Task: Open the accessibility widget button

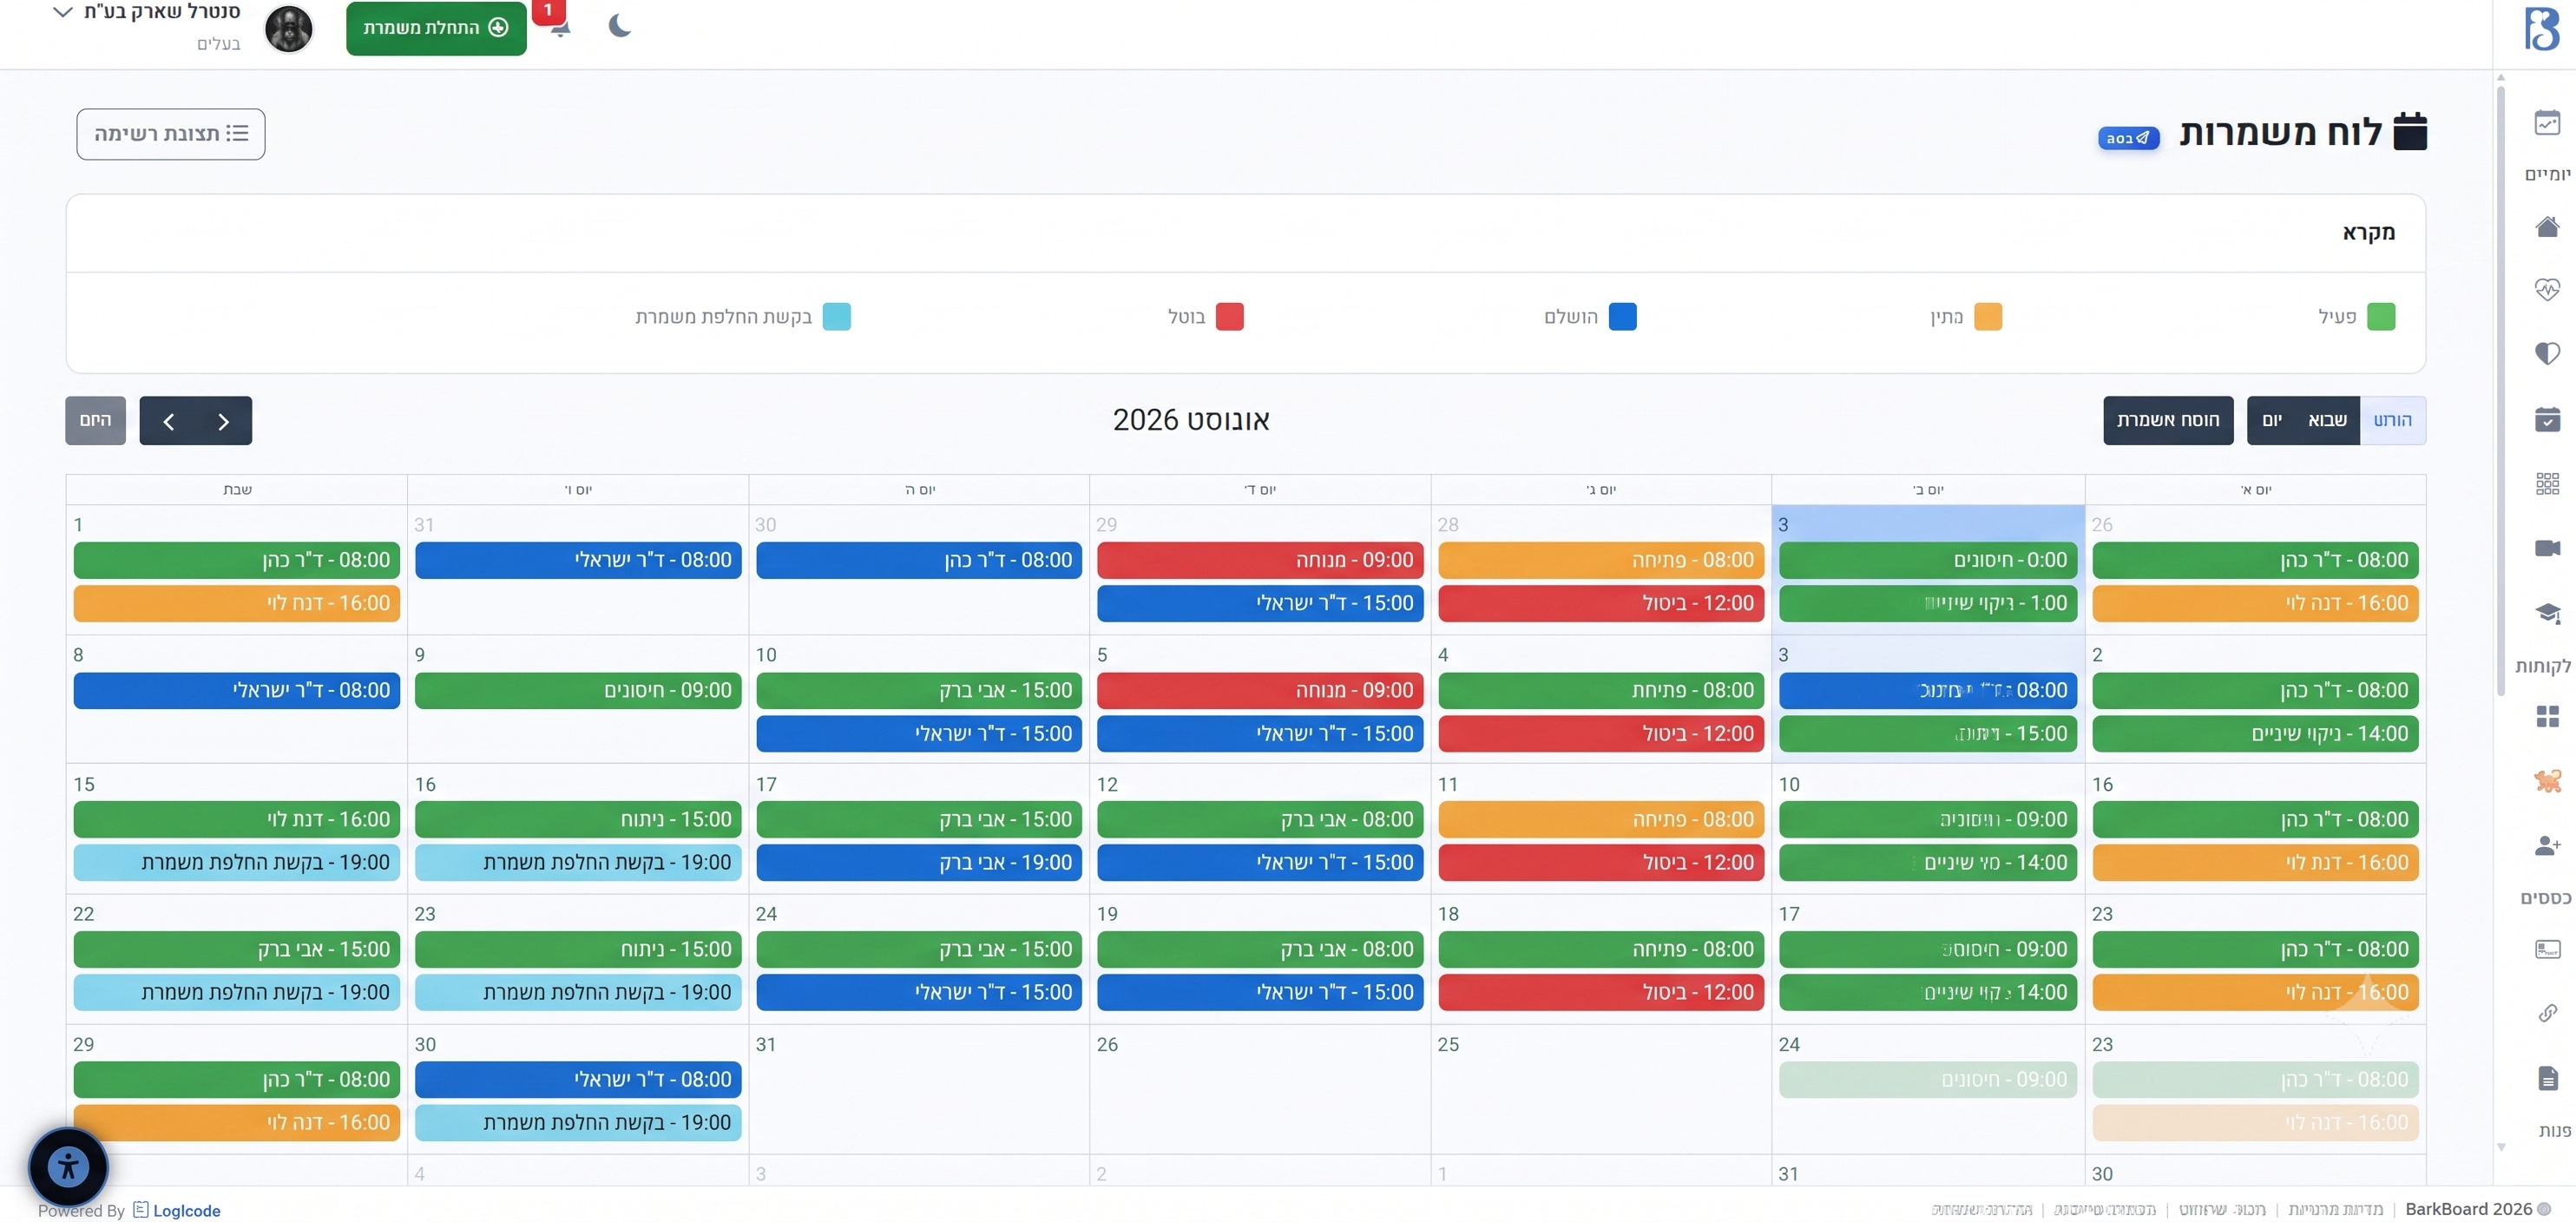Action: tap(68, 1167)
